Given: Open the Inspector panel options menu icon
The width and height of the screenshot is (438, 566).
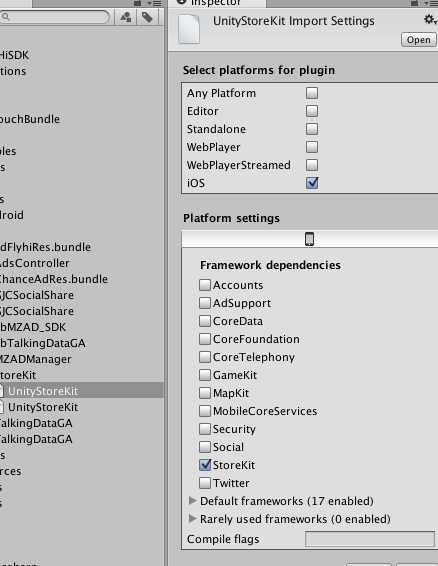Looking at the screenshot, I should 431,3.
